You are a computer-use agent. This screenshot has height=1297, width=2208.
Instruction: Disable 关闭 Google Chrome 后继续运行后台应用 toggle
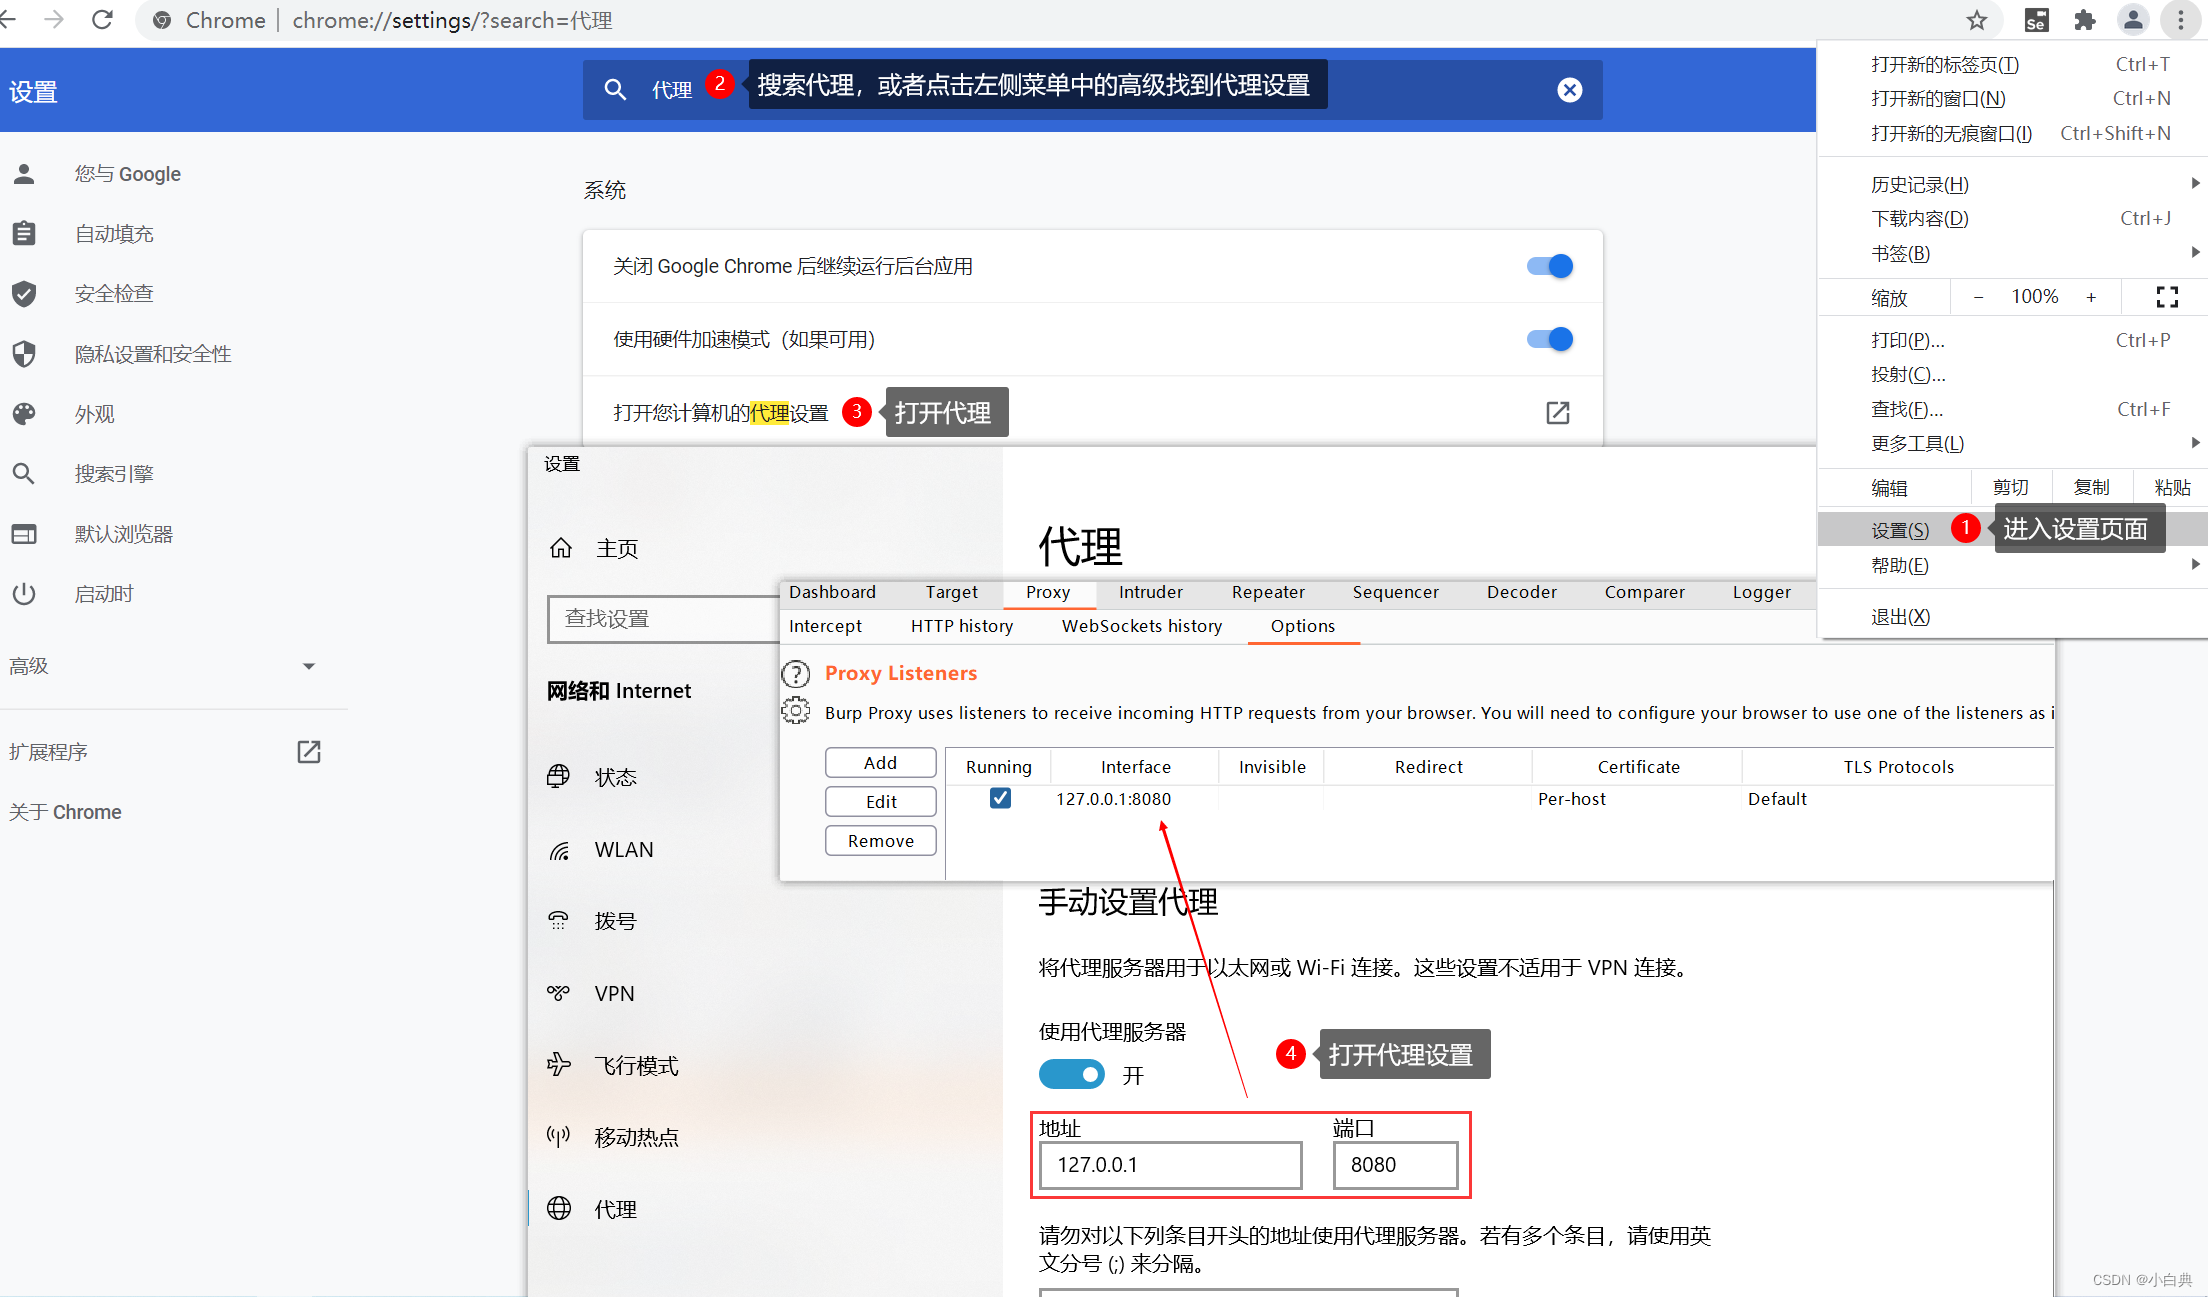point(1548,265)
